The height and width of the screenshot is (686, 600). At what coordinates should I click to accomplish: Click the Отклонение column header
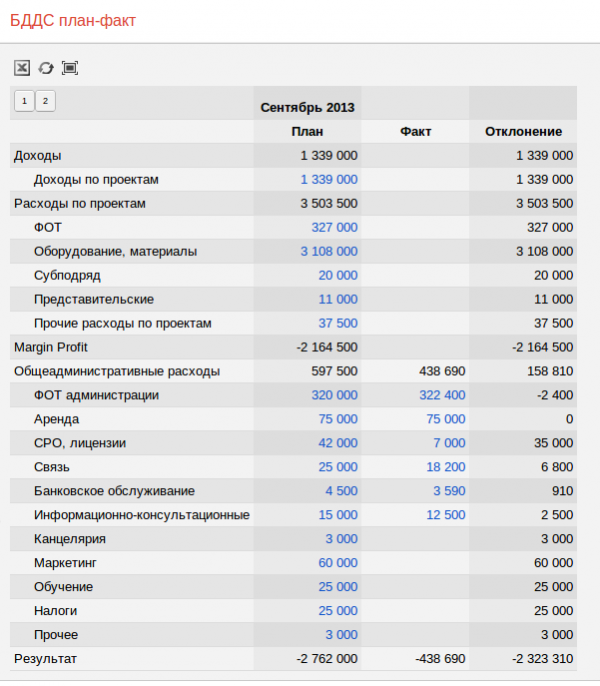(523, 132)
